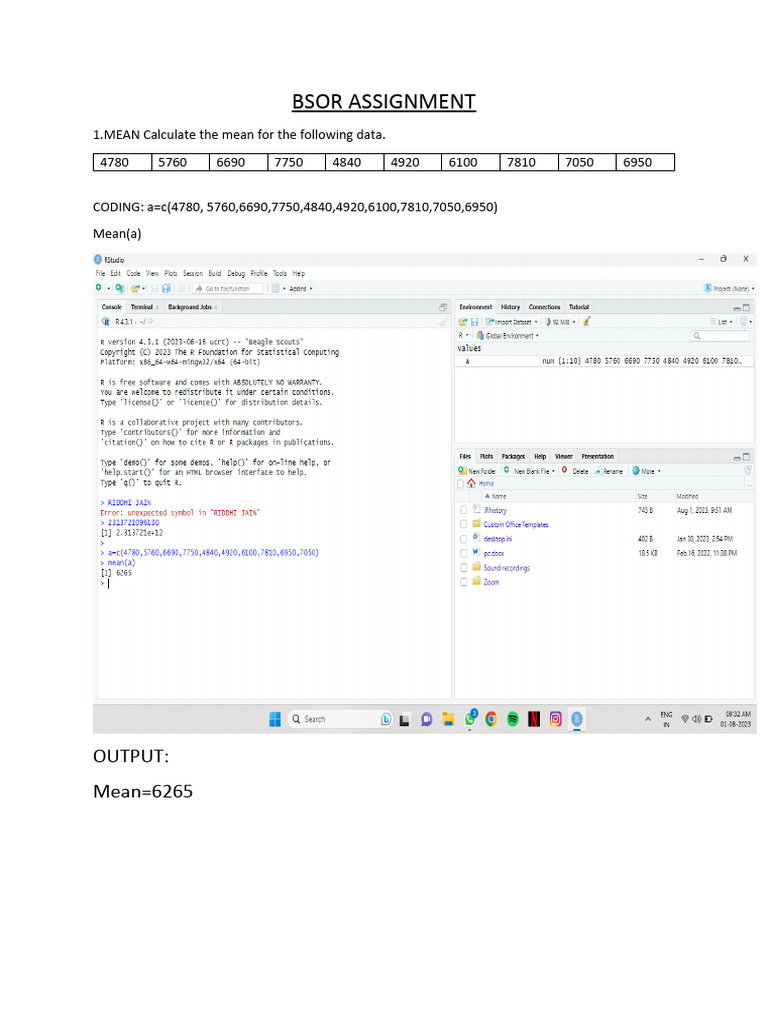The image size is (768, 1024).
Task: Open the Home directory house icon
Action: [x=471, y=483]
